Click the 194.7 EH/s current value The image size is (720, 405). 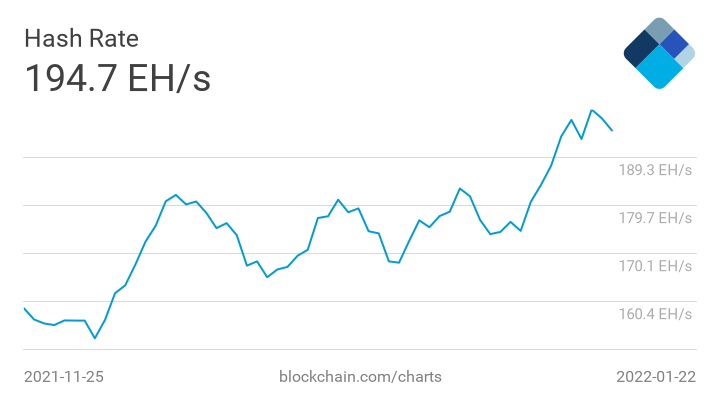tap(118, 78)
